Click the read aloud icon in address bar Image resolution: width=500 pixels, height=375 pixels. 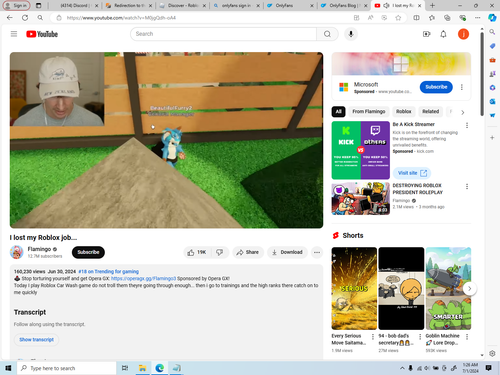coord(370,18)
